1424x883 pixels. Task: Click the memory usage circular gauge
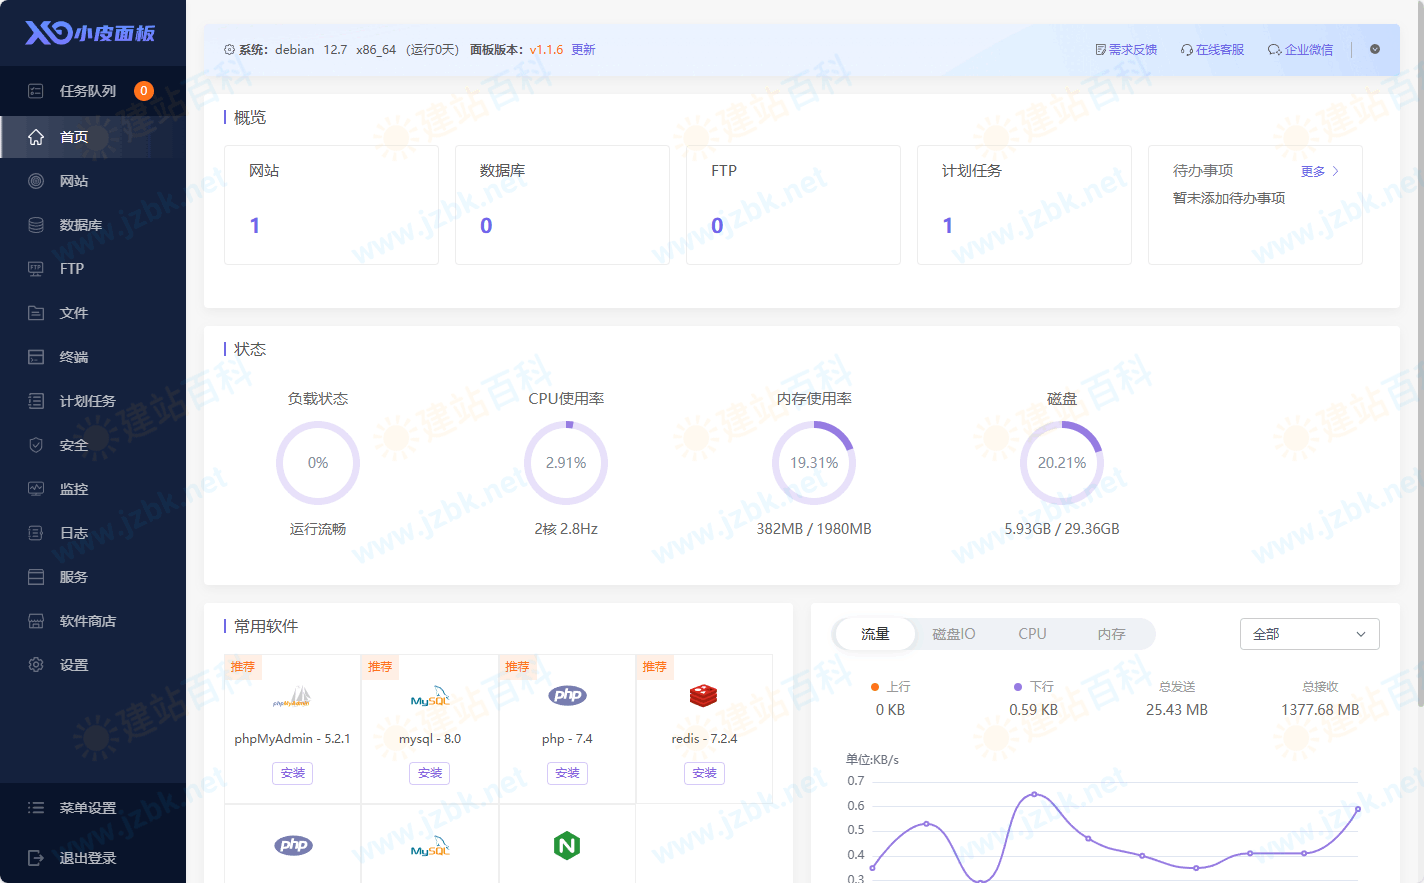pyautogui.click(x=813, y=463)
